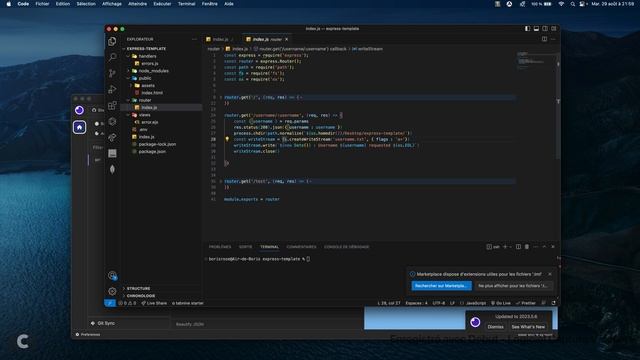Create a new terminal with plus icon
This screenshot has width=640, height=360.
[505, 247]
